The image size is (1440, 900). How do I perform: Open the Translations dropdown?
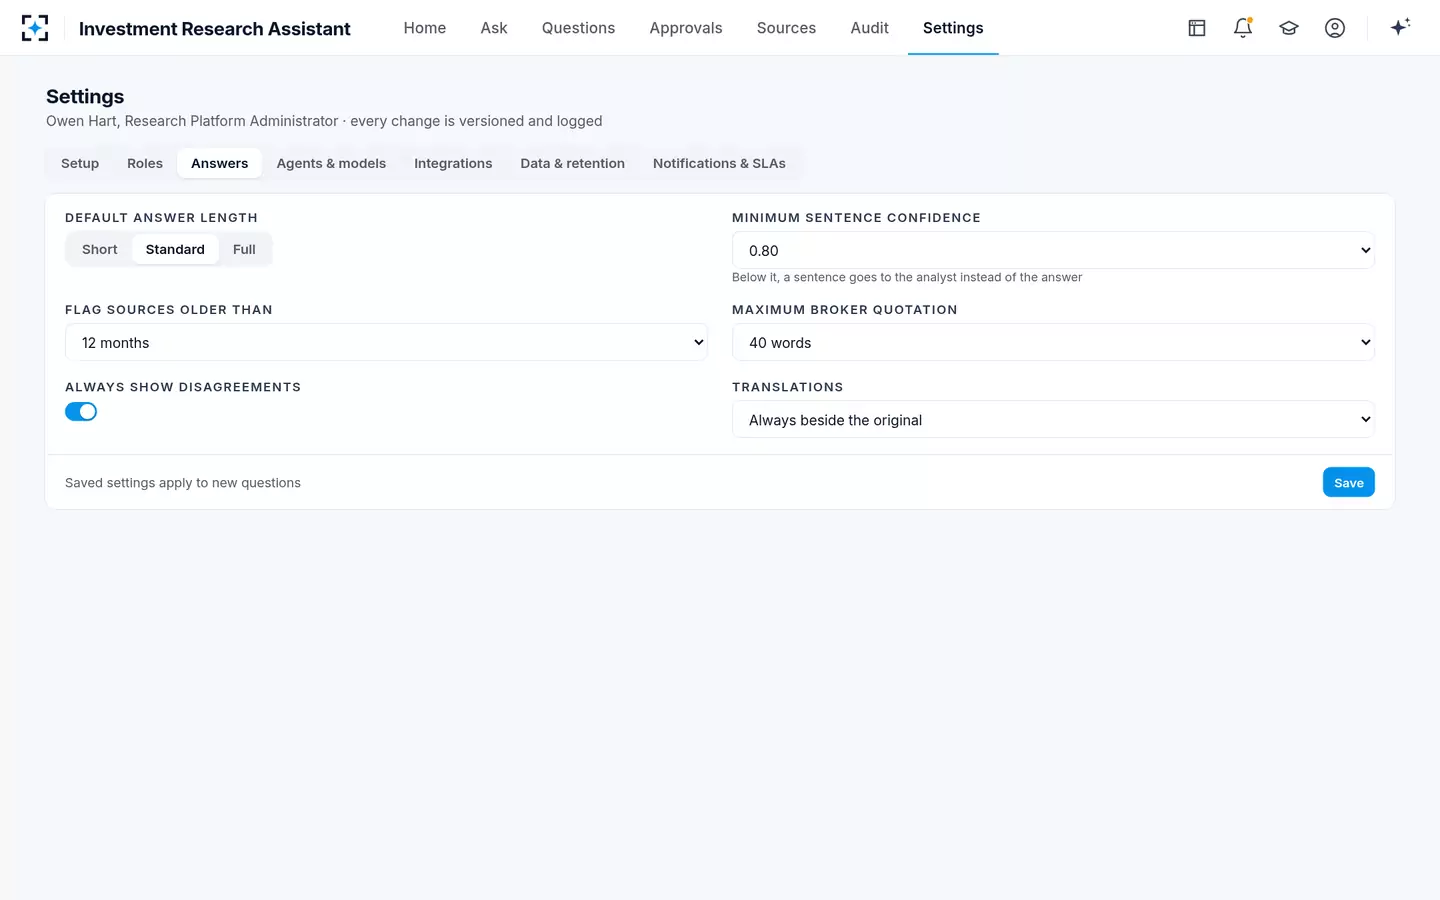[x=1053, y=419]
